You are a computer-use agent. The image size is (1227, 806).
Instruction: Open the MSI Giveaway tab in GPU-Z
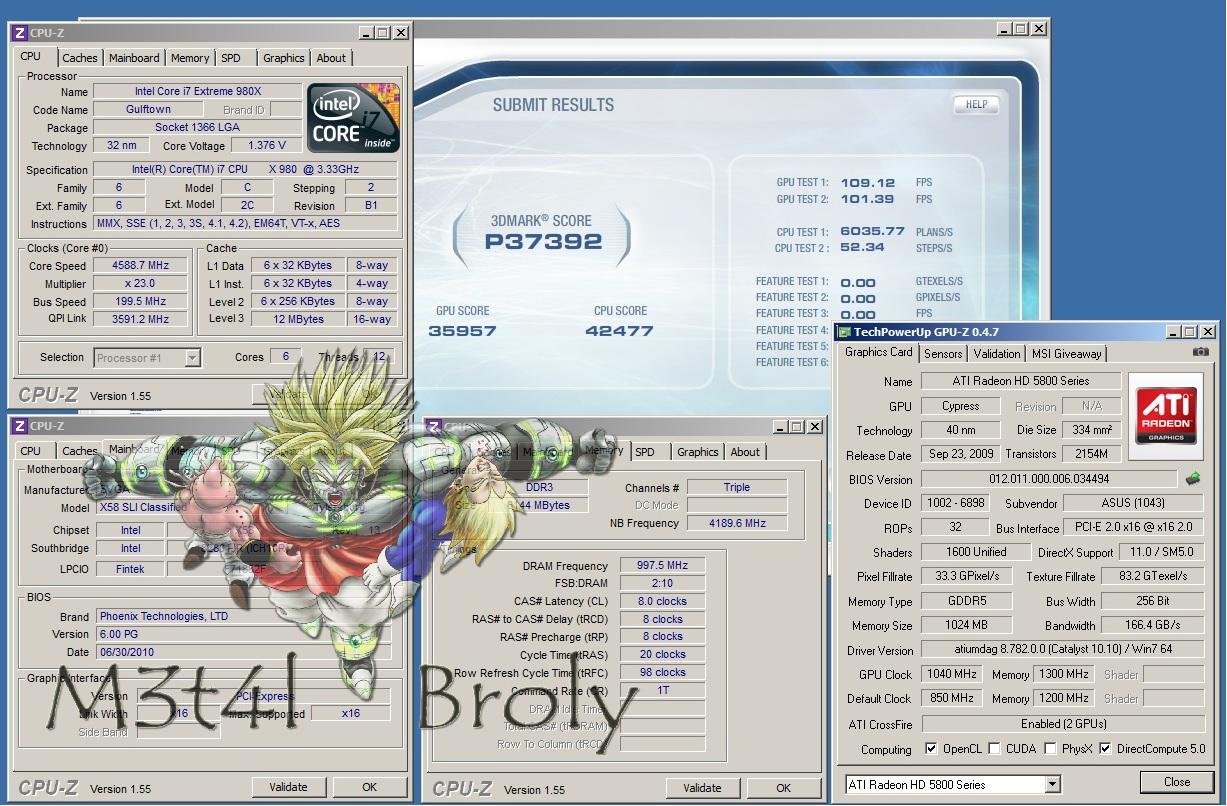coord(1066,353)
